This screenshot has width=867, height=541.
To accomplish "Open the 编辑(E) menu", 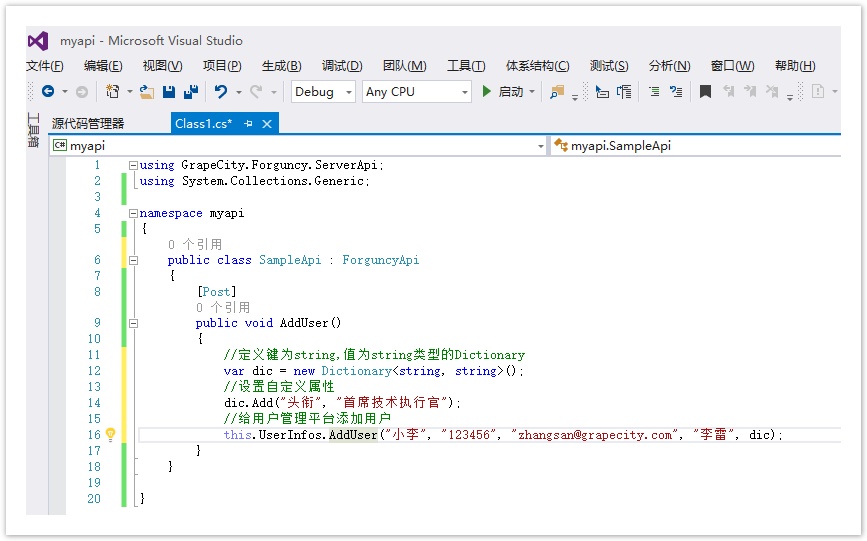I will [103, 66].
